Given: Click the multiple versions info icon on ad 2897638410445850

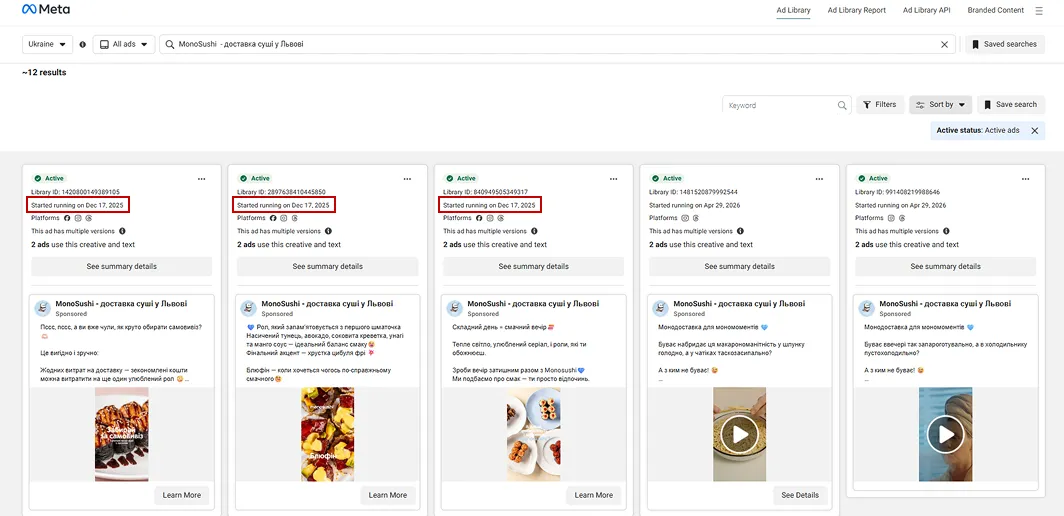Looking at the screenshot, I should pyautogui.click(x=328, y=231).
